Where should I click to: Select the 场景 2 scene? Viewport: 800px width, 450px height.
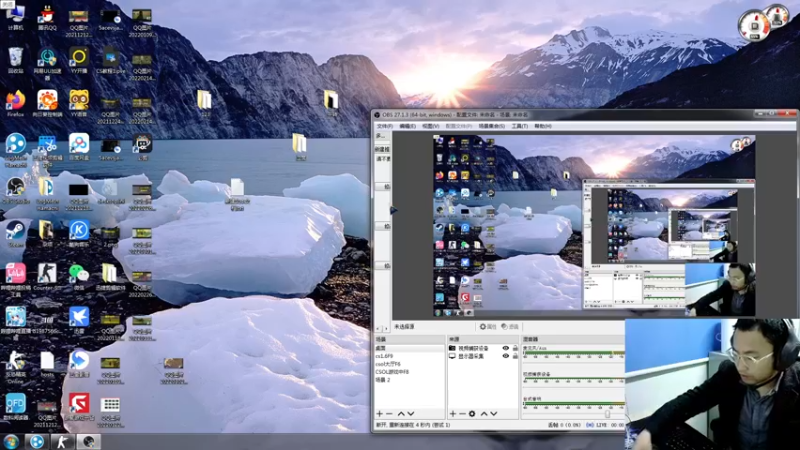tap(409, 380)
